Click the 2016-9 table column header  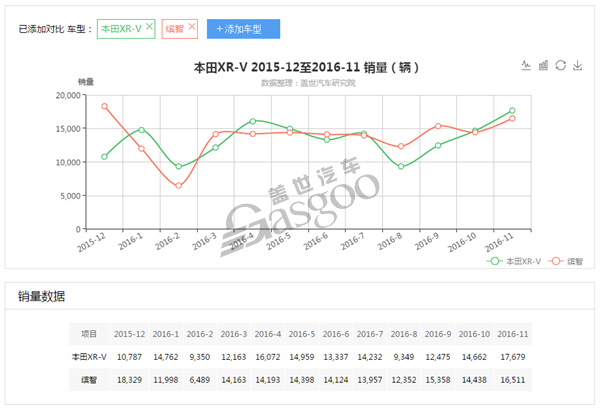[438, 334]
